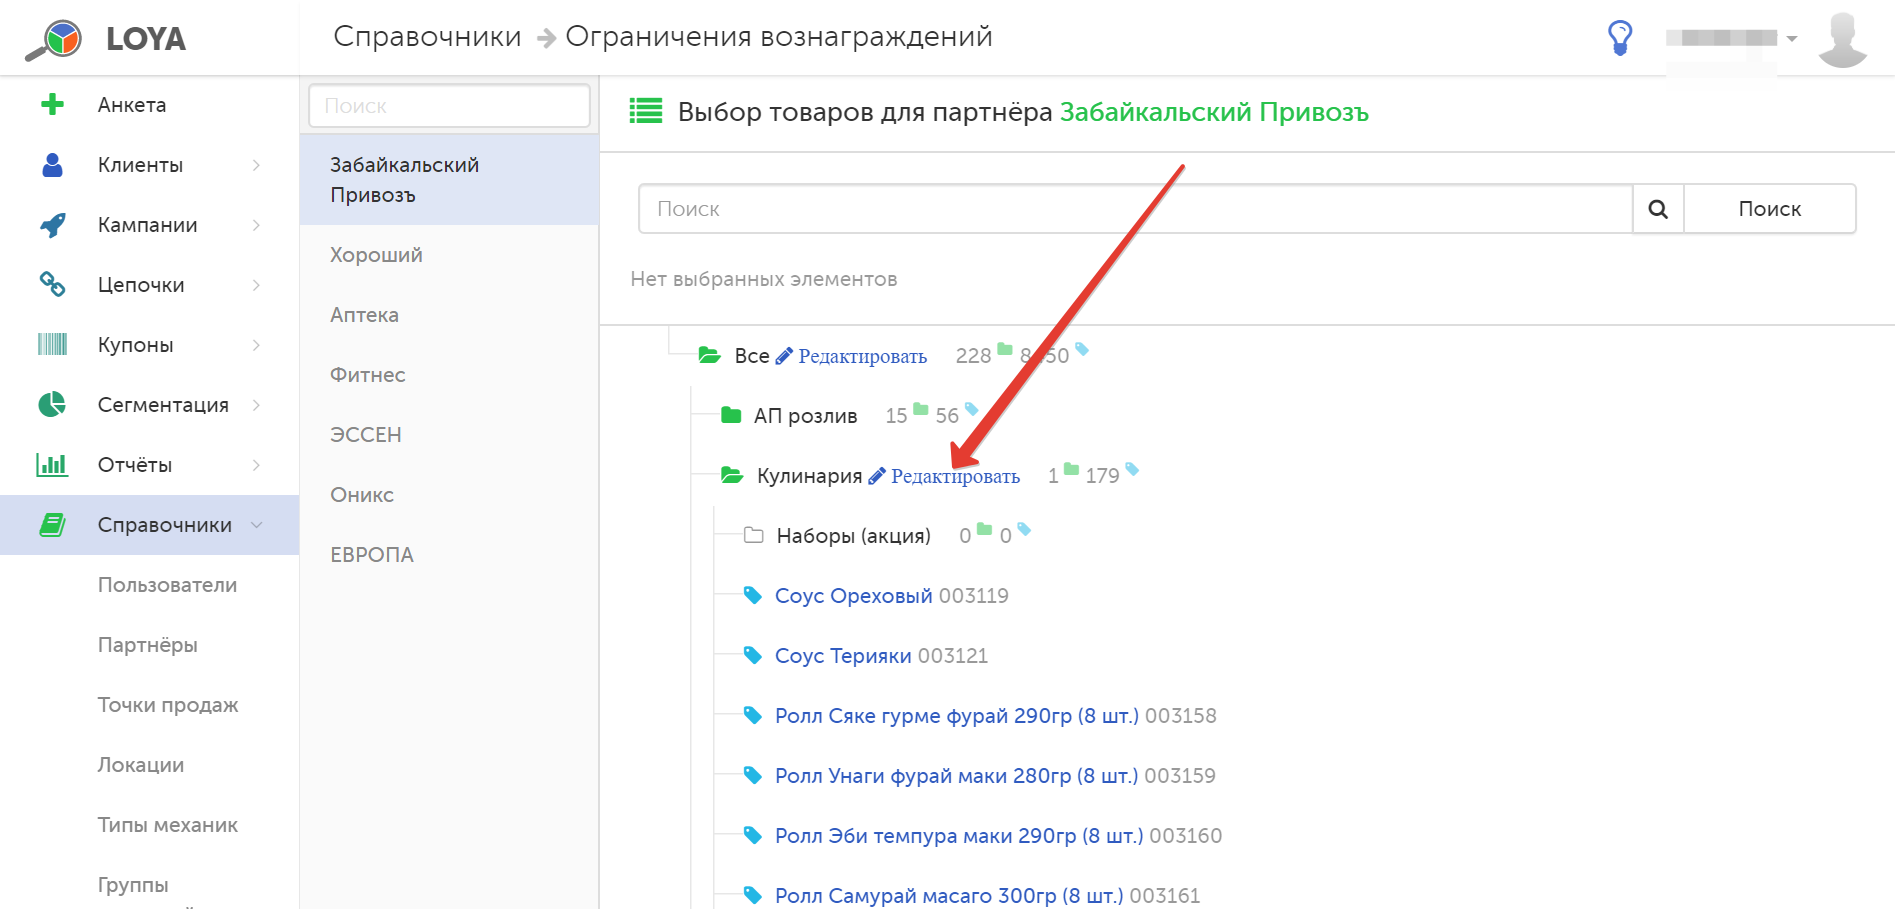Click product link Ролл Сяке гурме фурай
The height and width of the screenshot is (909, 1895).
(x=957, y=716)
